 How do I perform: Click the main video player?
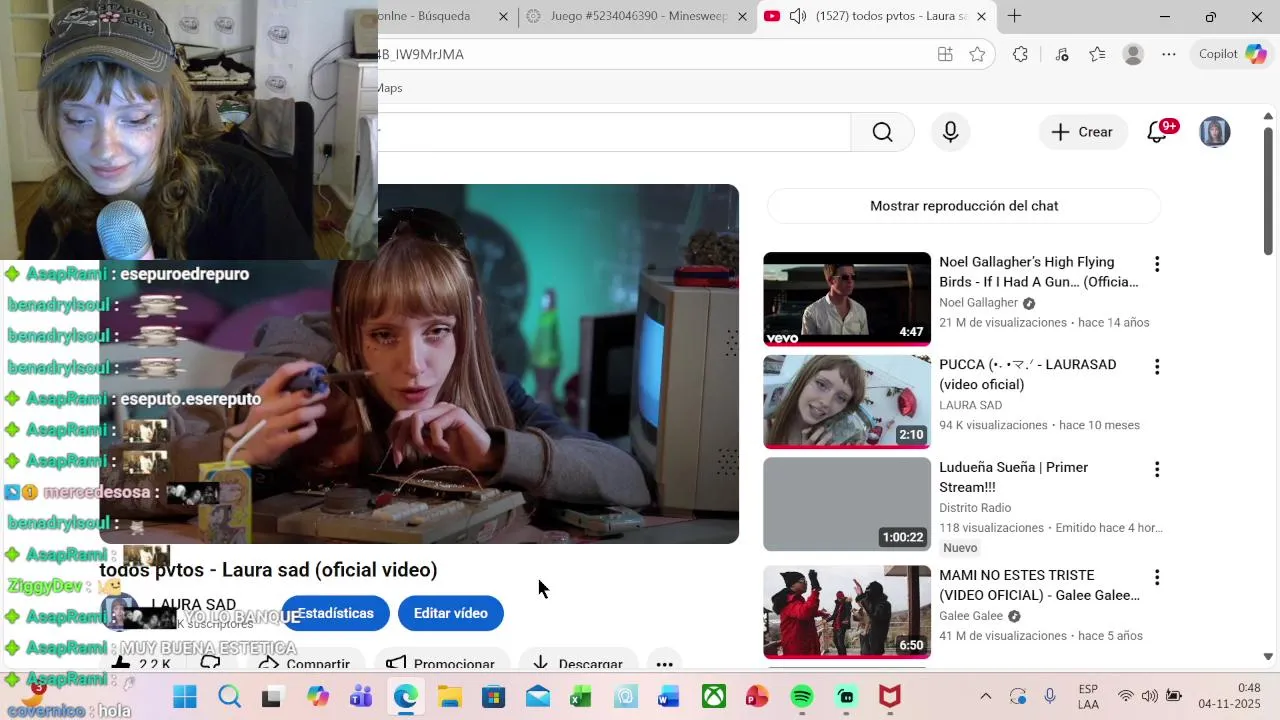pos(419,364)
